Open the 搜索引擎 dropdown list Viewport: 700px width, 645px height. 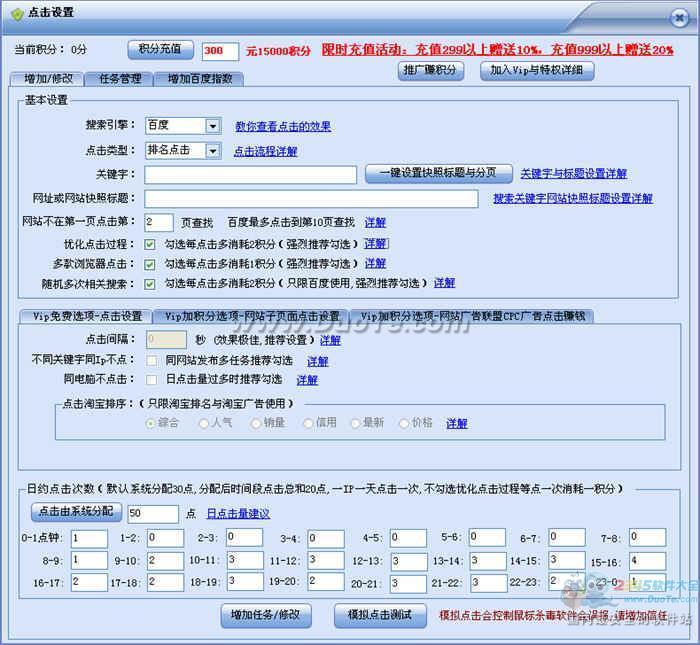[x=212, y=126]
